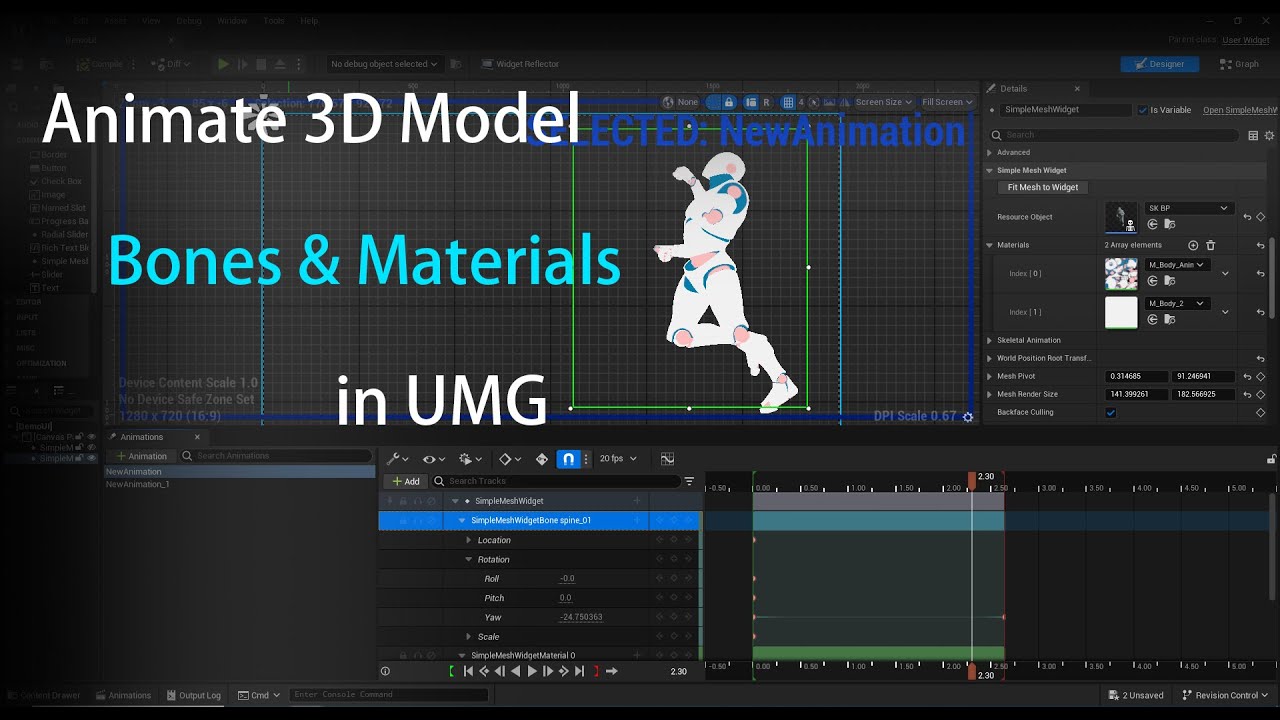This screenshot has height=720, width=1280.
Task: Expand the Mesh Render Size property
Action: click(990, 394)
